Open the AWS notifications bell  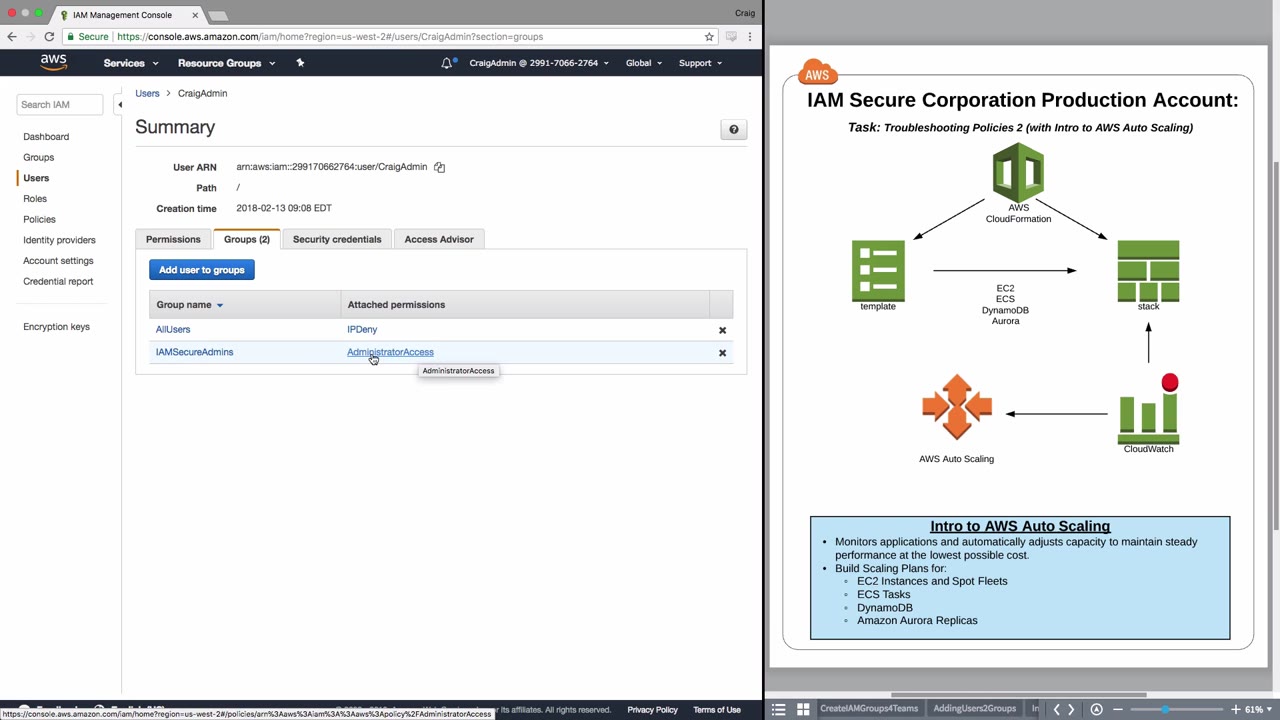click(447, 63)
